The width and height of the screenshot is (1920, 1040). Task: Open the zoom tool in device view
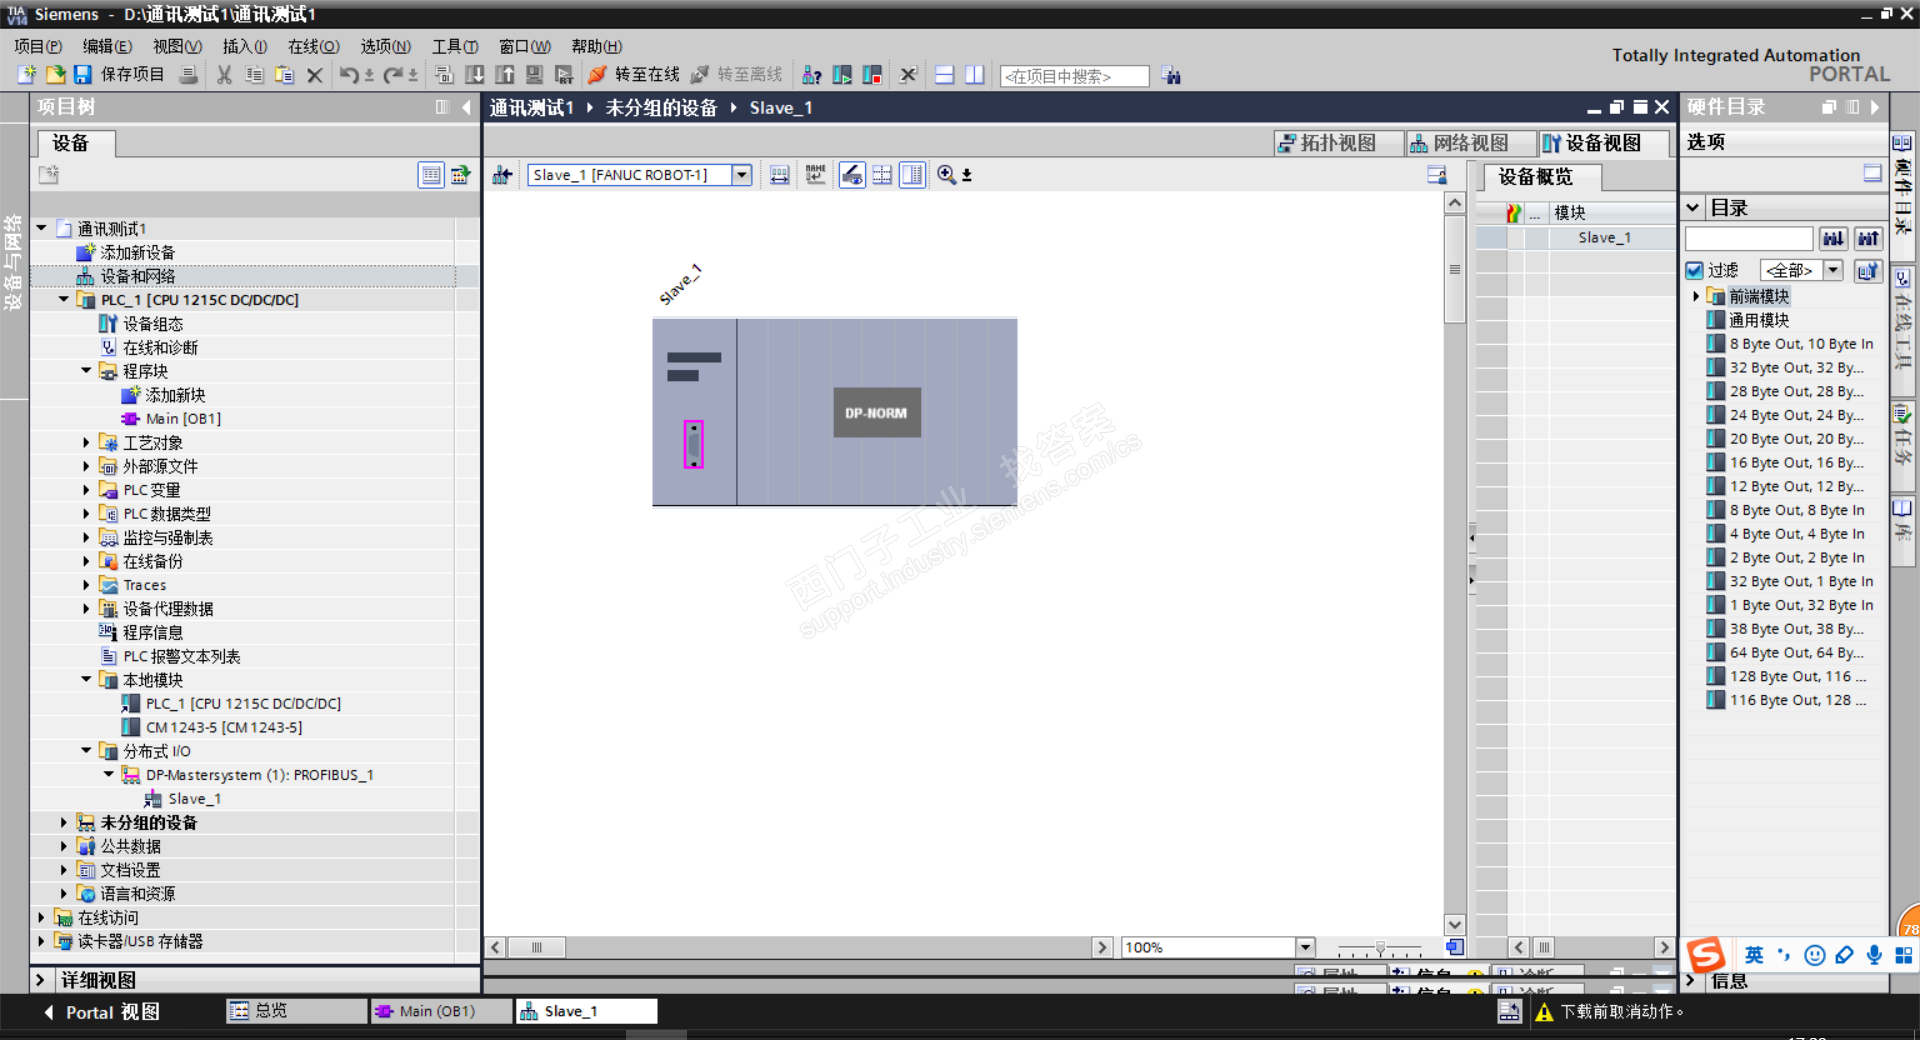click(946, 175)
